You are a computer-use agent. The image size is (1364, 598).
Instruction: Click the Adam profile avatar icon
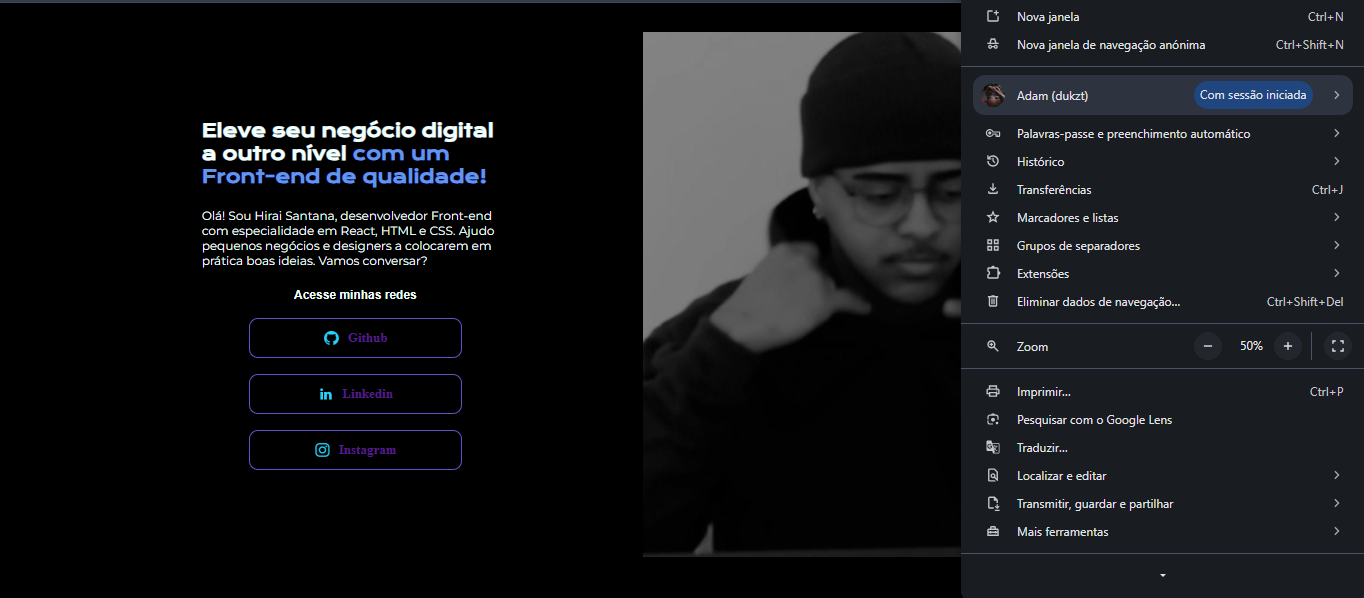coord(993,95)
